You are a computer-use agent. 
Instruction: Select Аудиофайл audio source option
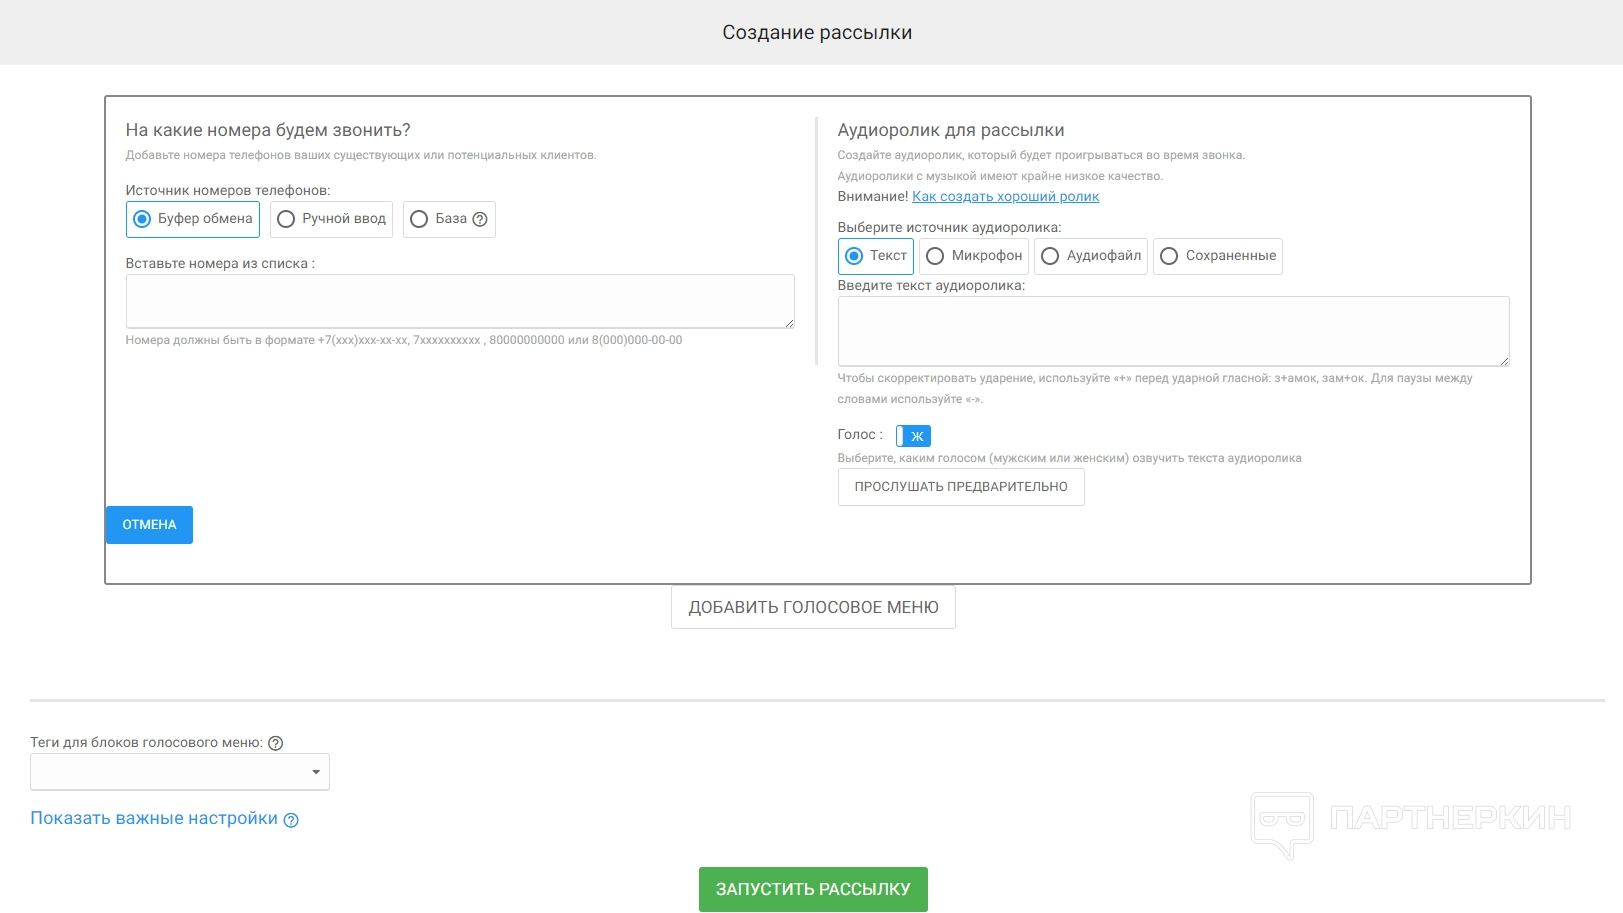[x=1050, y=256]
